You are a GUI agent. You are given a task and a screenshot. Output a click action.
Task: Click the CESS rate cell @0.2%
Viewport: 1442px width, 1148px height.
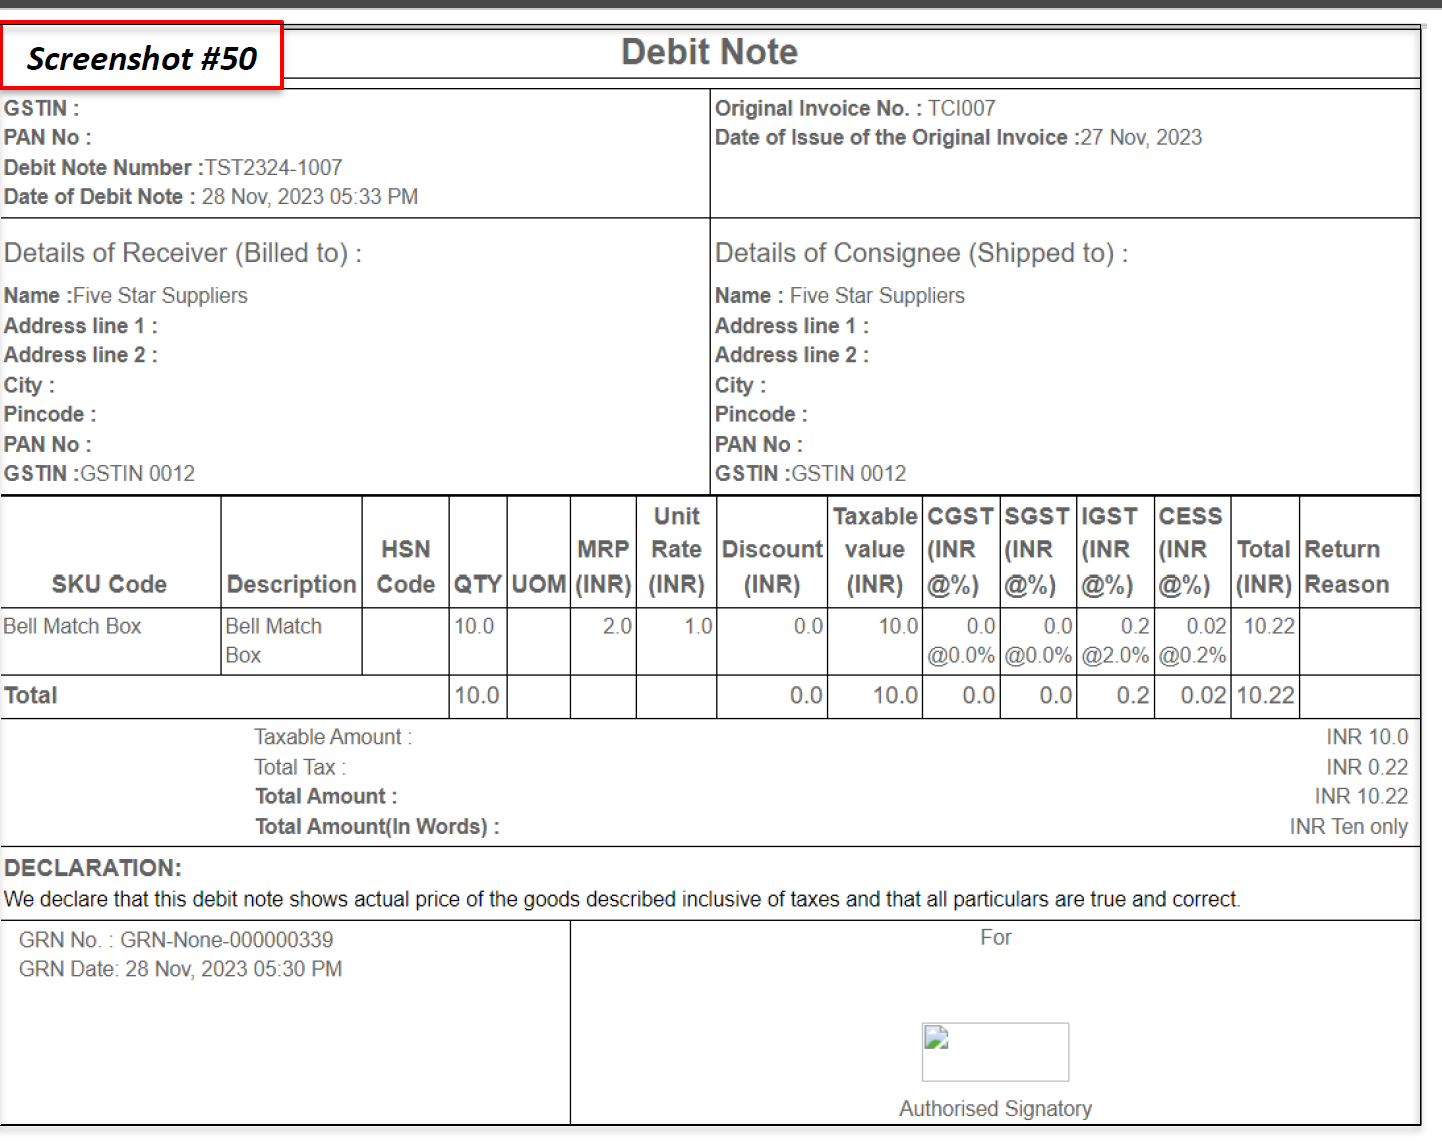click(x=1192, y=656)
